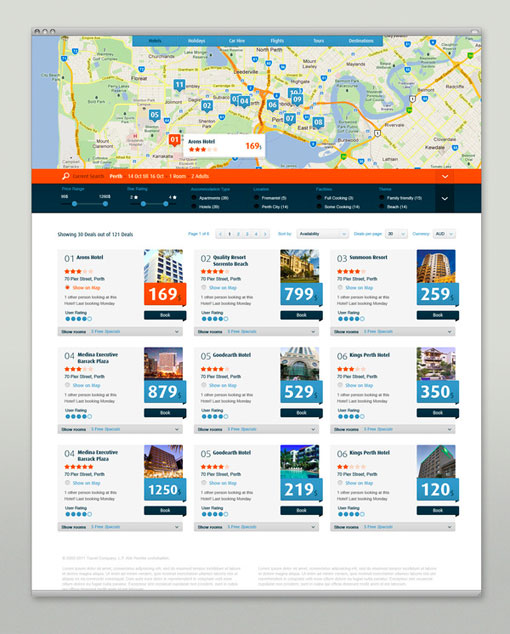Viewport: 510px width, 634px height.
Task: Click the magnifier icon beside Current Search
Action: [x=66, y=176]
